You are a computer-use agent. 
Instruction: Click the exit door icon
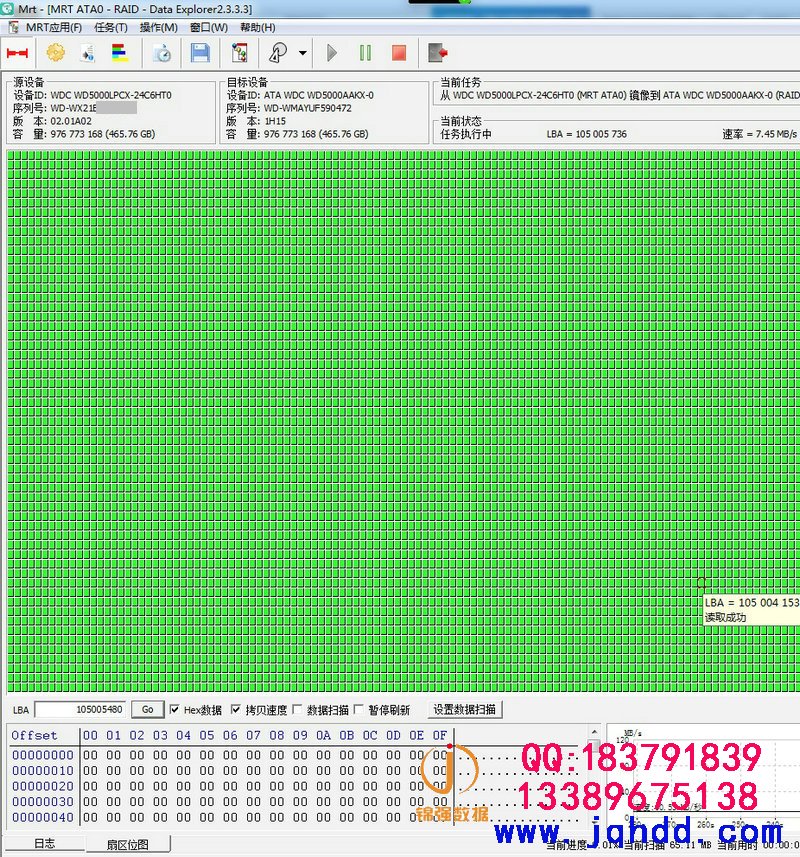coord(438,53)
